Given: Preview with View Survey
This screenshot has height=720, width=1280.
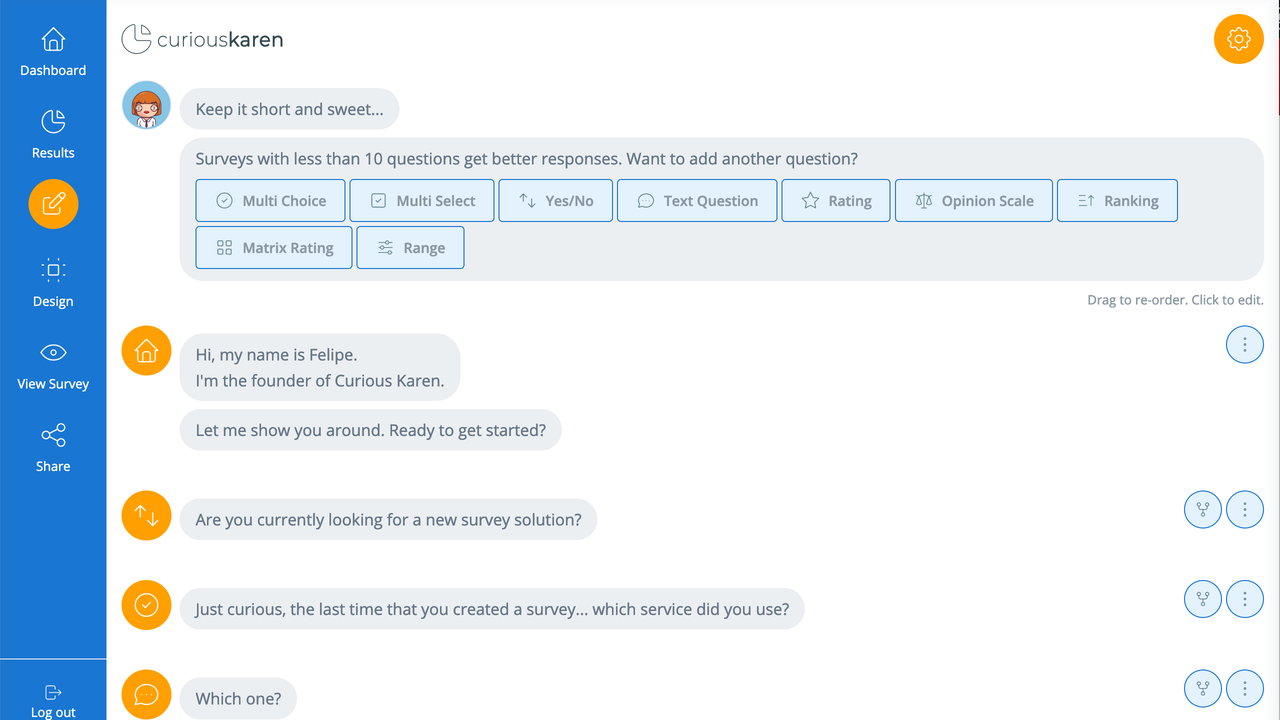Looking at the screenshot, I should [53, 366].
